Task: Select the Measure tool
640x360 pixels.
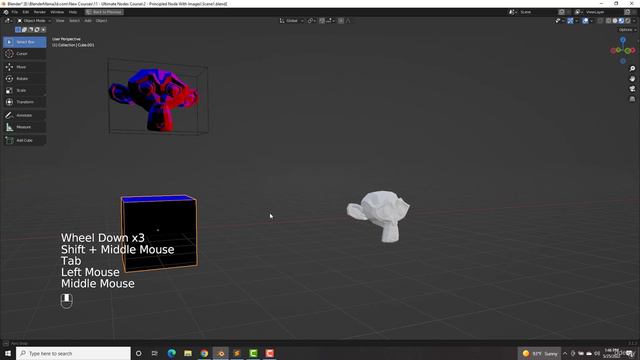Action: pos(24,127)
